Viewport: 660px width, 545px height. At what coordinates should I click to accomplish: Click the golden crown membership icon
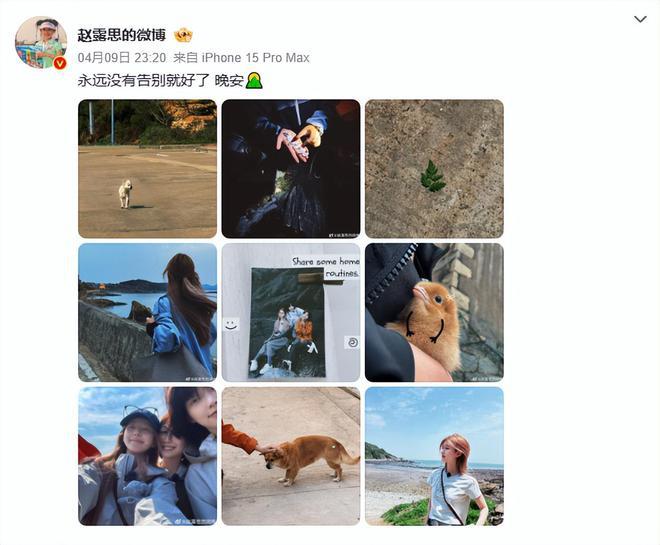[x=183, y=35]
